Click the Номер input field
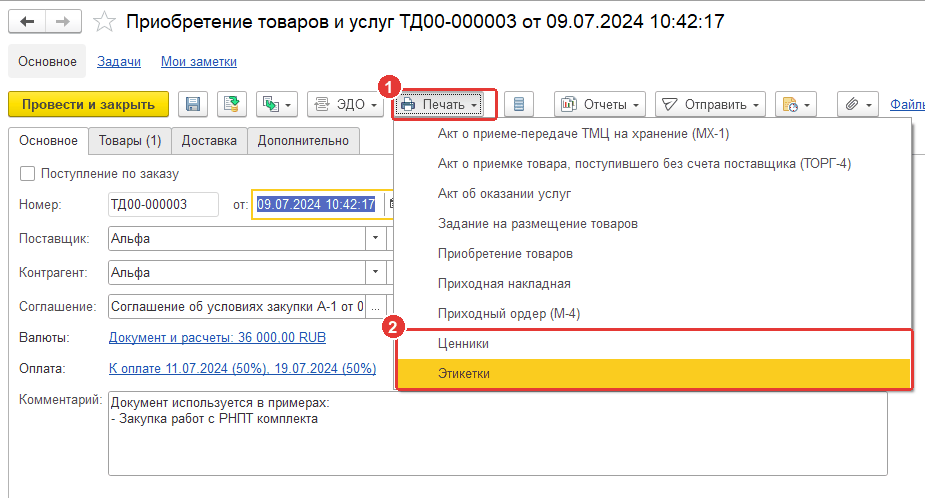 pos(163,205)
